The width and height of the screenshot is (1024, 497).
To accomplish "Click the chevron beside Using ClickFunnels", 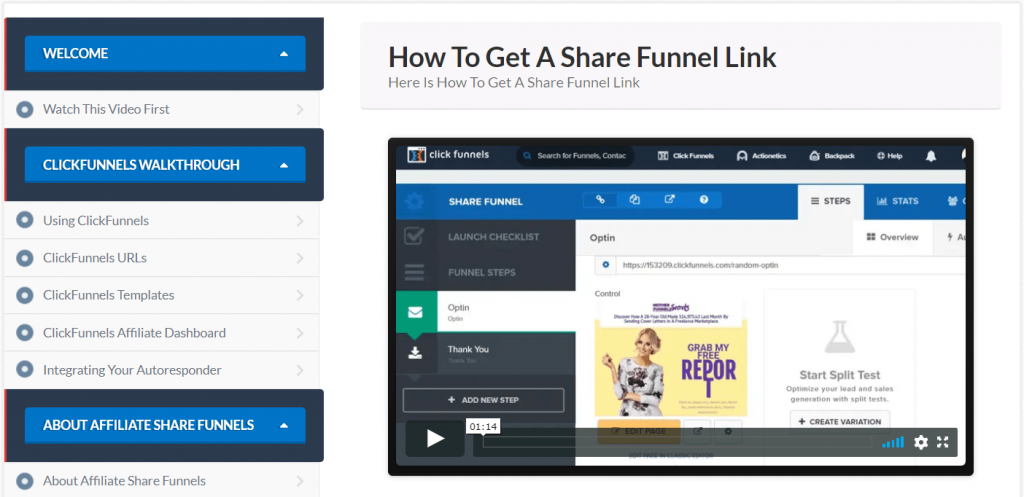I will tap(300, 221).
